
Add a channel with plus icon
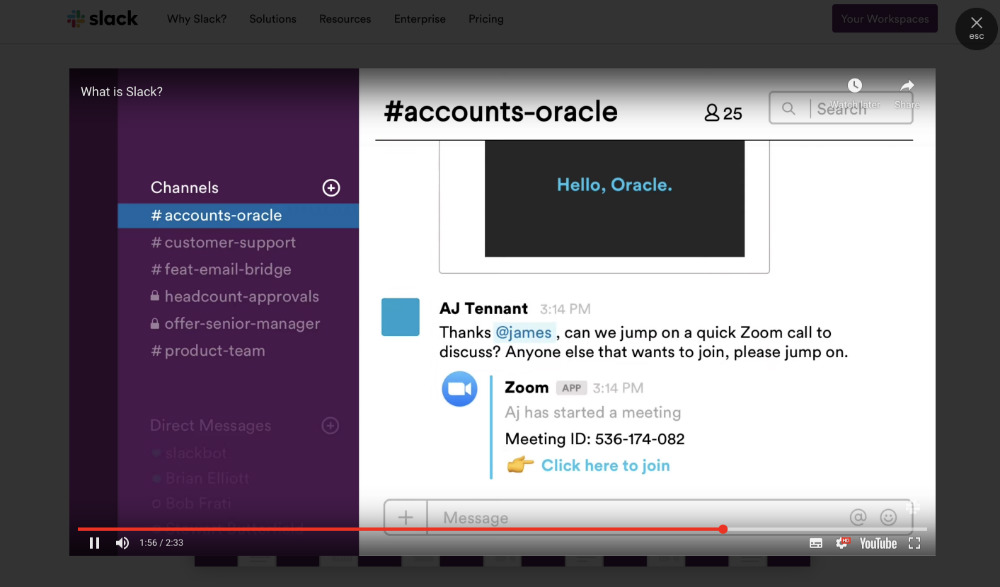(x=331, y=188)
